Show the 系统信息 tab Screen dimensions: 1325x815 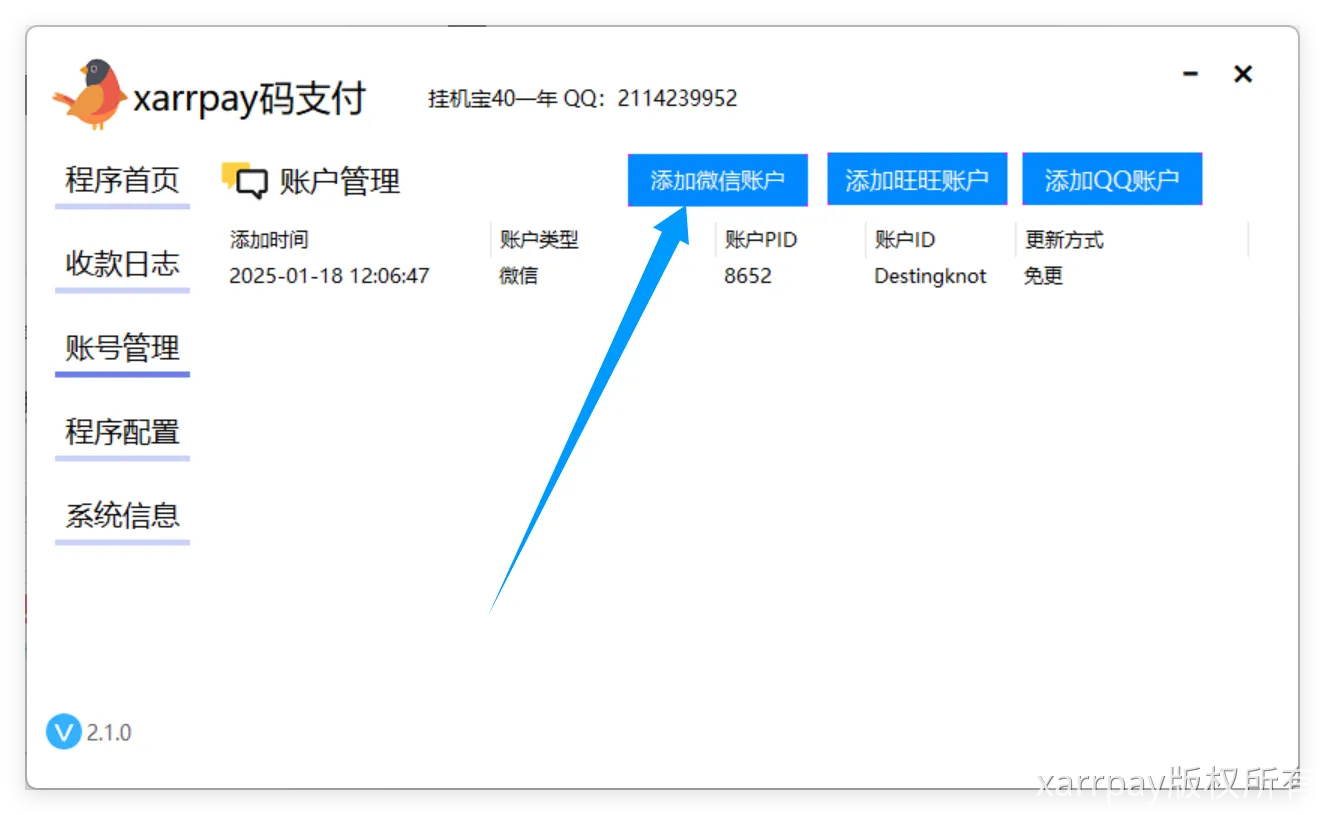(122, 517)
